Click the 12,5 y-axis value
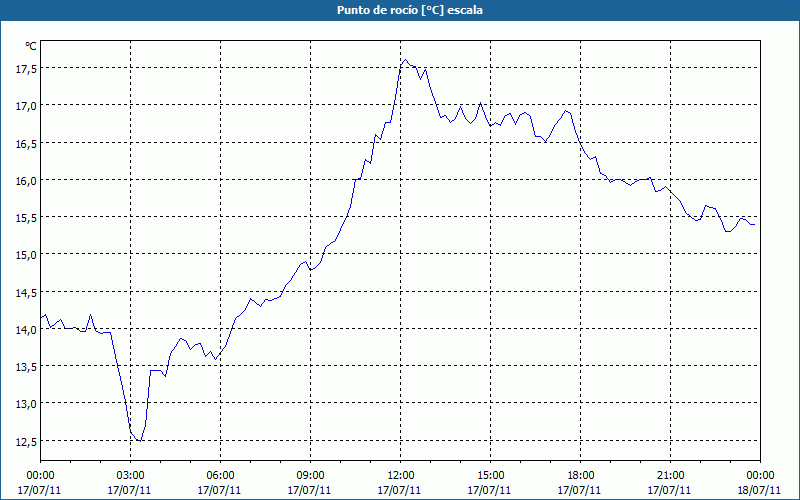 point(26,442)
